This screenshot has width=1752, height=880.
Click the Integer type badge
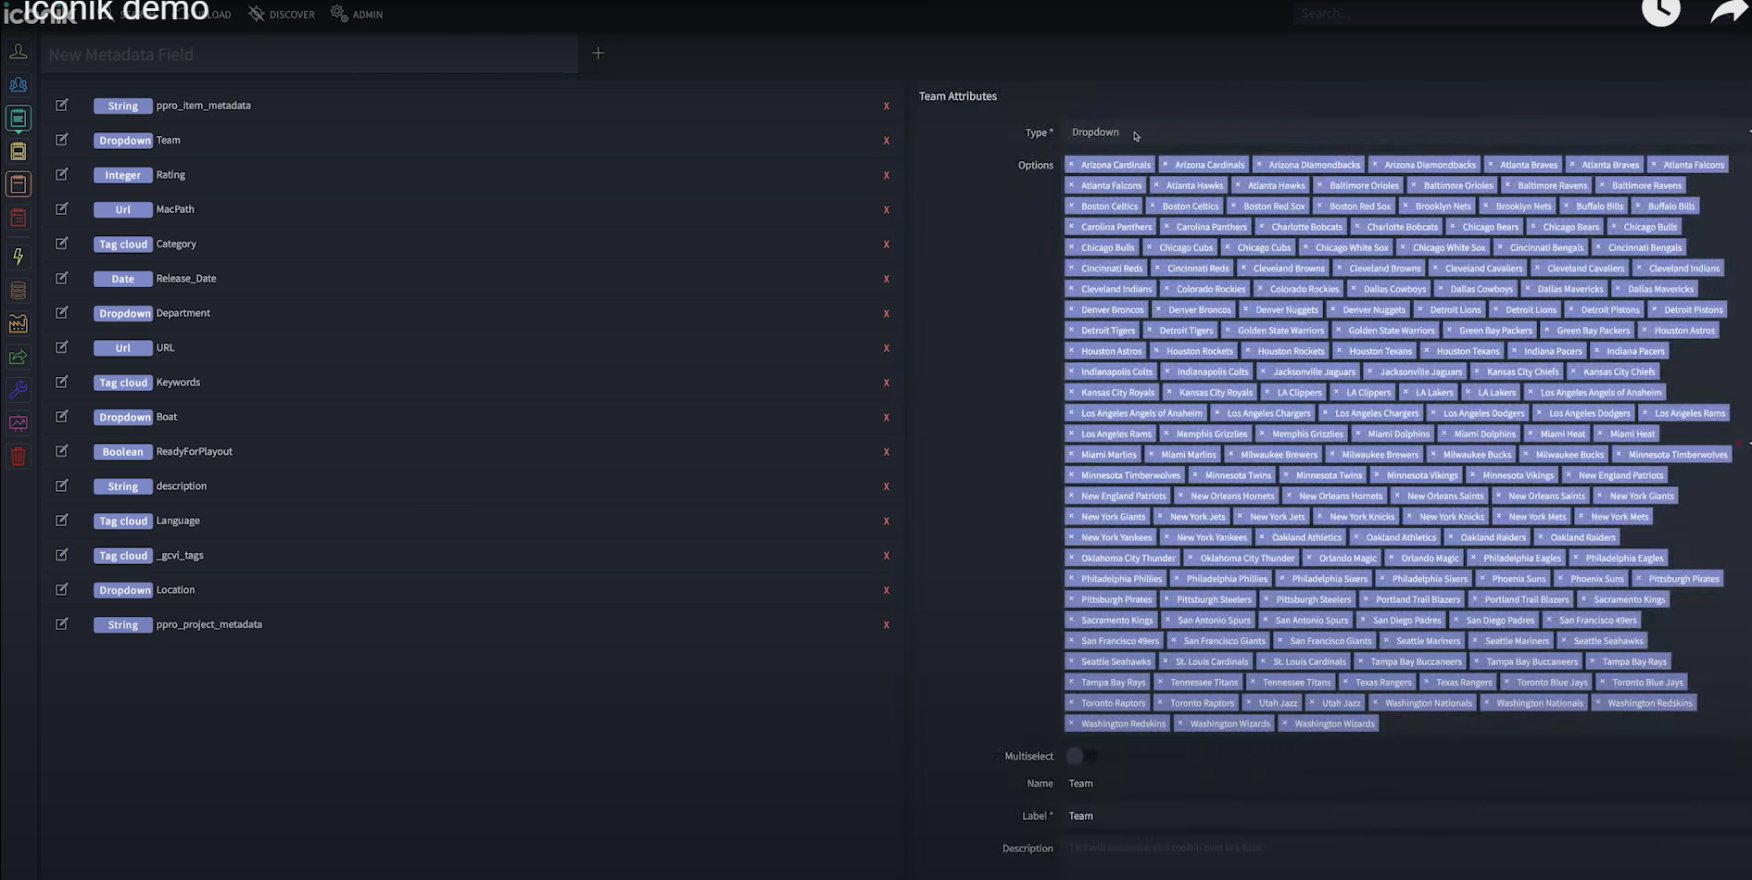point(123,175)
